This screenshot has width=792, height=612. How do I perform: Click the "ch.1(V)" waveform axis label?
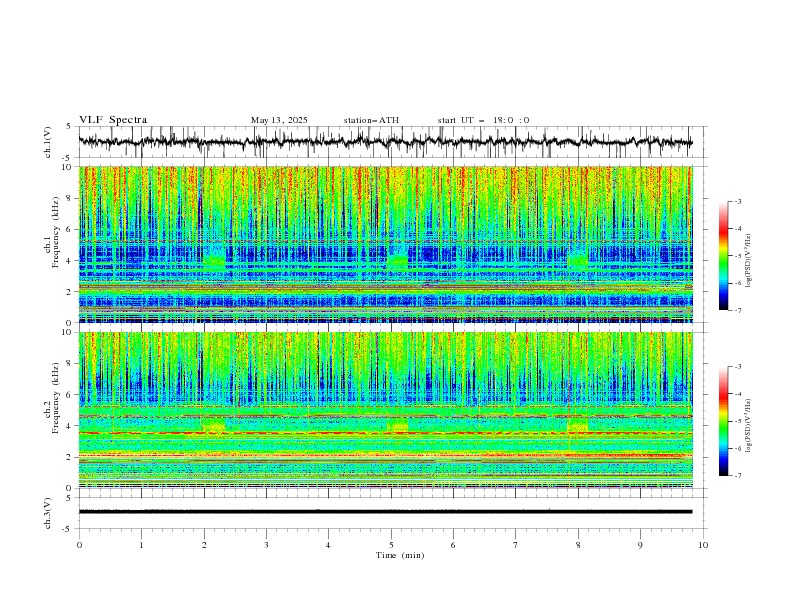(48, 142)
